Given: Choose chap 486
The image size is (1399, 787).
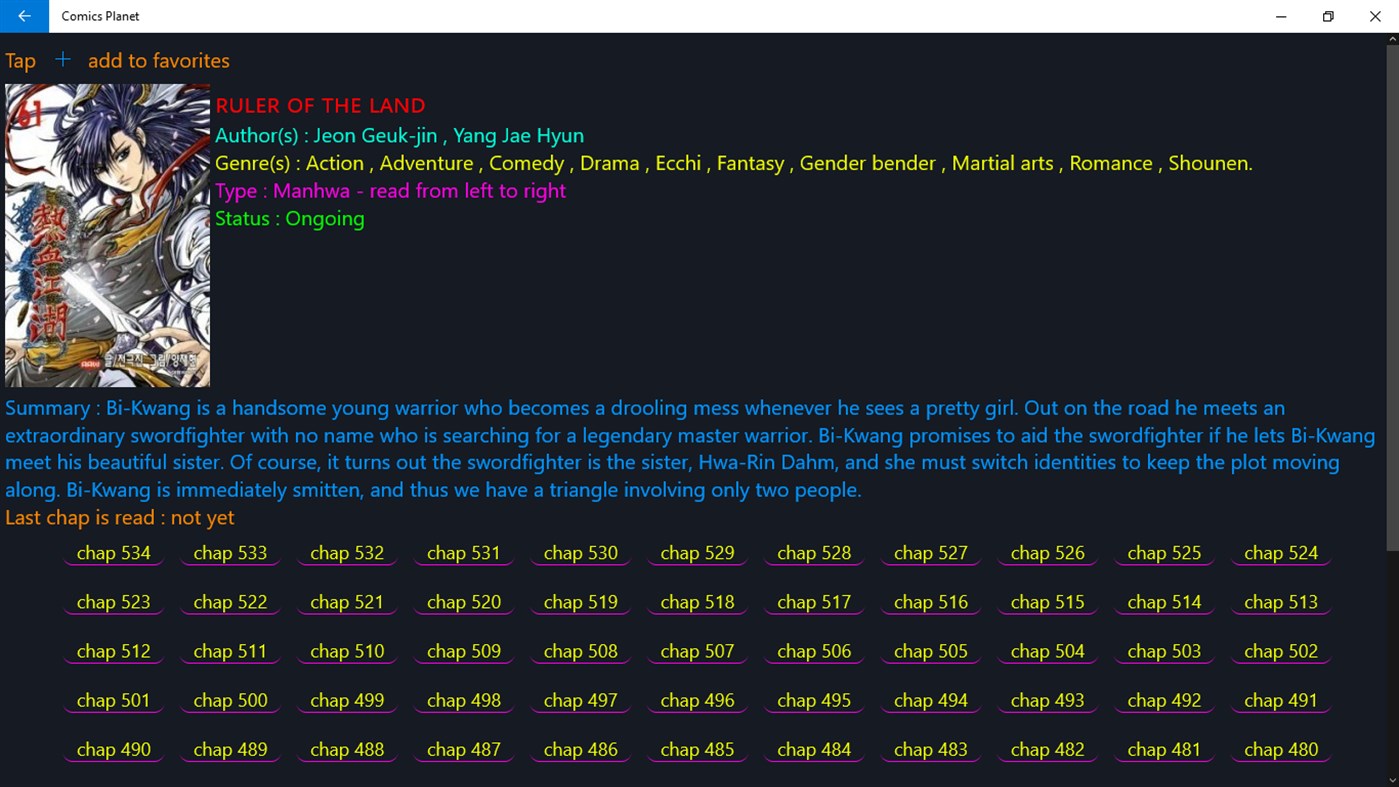Looking at the screenshot, I should point(581,749).
